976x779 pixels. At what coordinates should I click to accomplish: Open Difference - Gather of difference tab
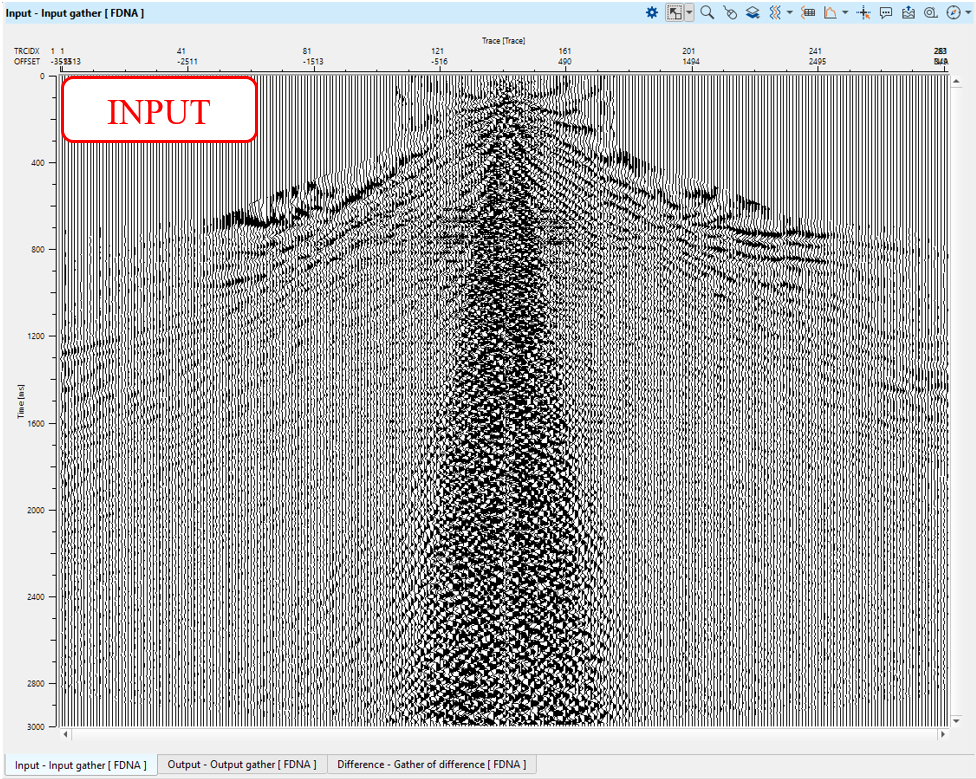[430, 765]
